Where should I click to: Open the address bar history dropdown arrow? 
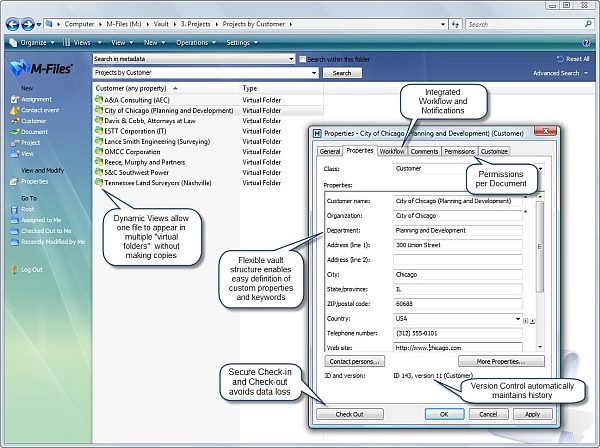(x=443, y=24)
